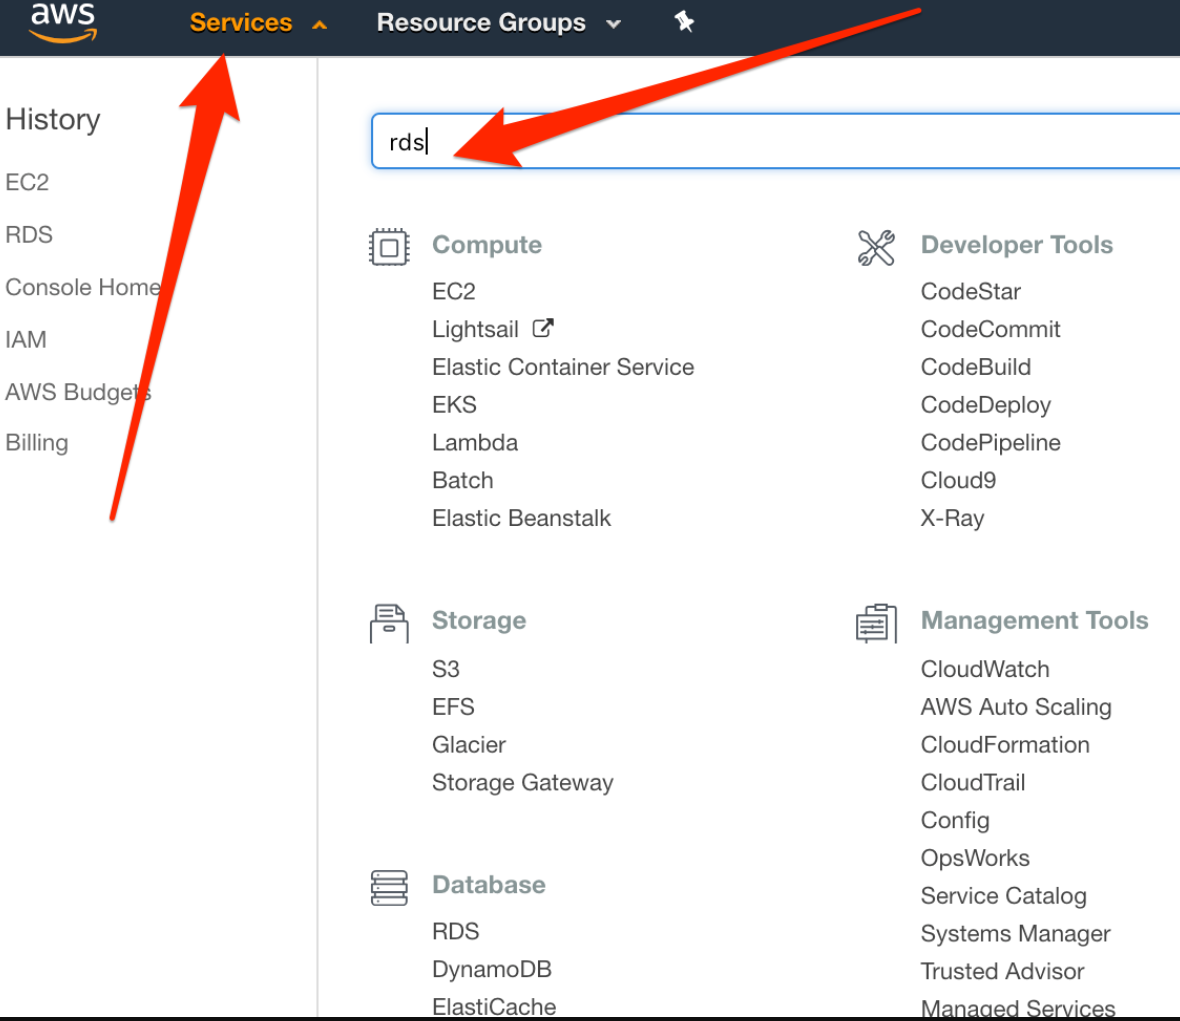Open the CodeStar service
Viewport: 1180px width, 1021px height.
(x=971, y=291)
